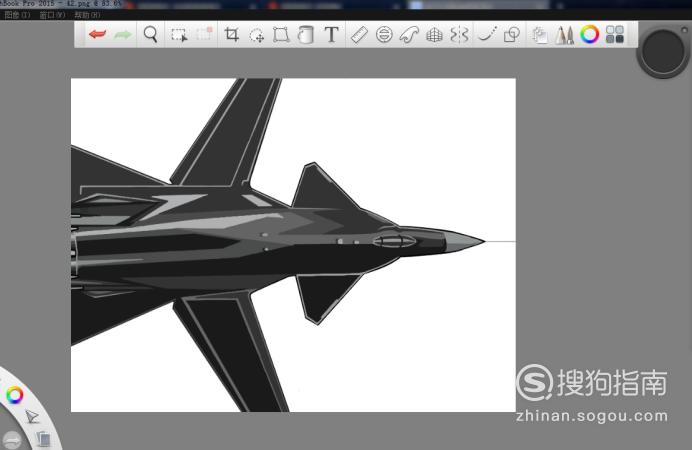This screenshot has width=692, height=450.
Task: Click the deselect selection icon
Action: [x=204, y=34]
